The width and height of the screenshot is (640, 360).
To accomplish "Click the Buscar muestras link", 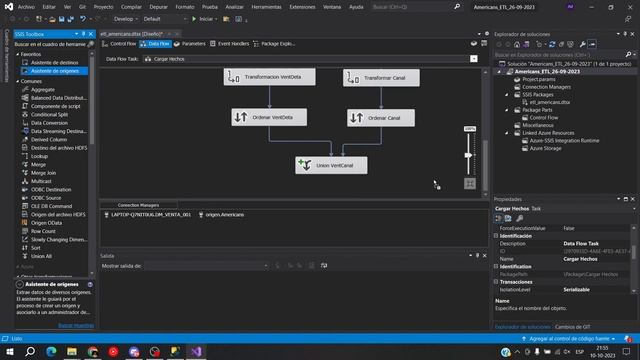I will point(76,326).
